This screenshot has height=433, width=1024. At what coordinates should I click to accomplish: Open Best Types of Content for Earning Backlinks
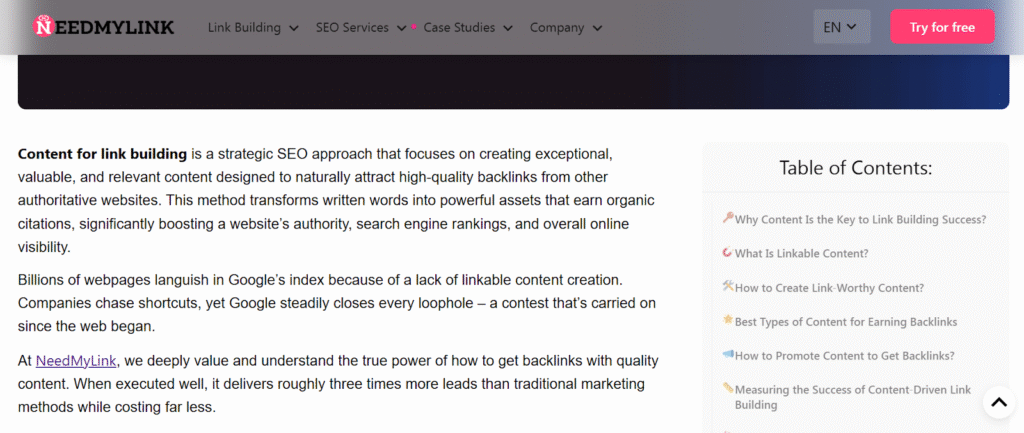(x=846, y=322)
